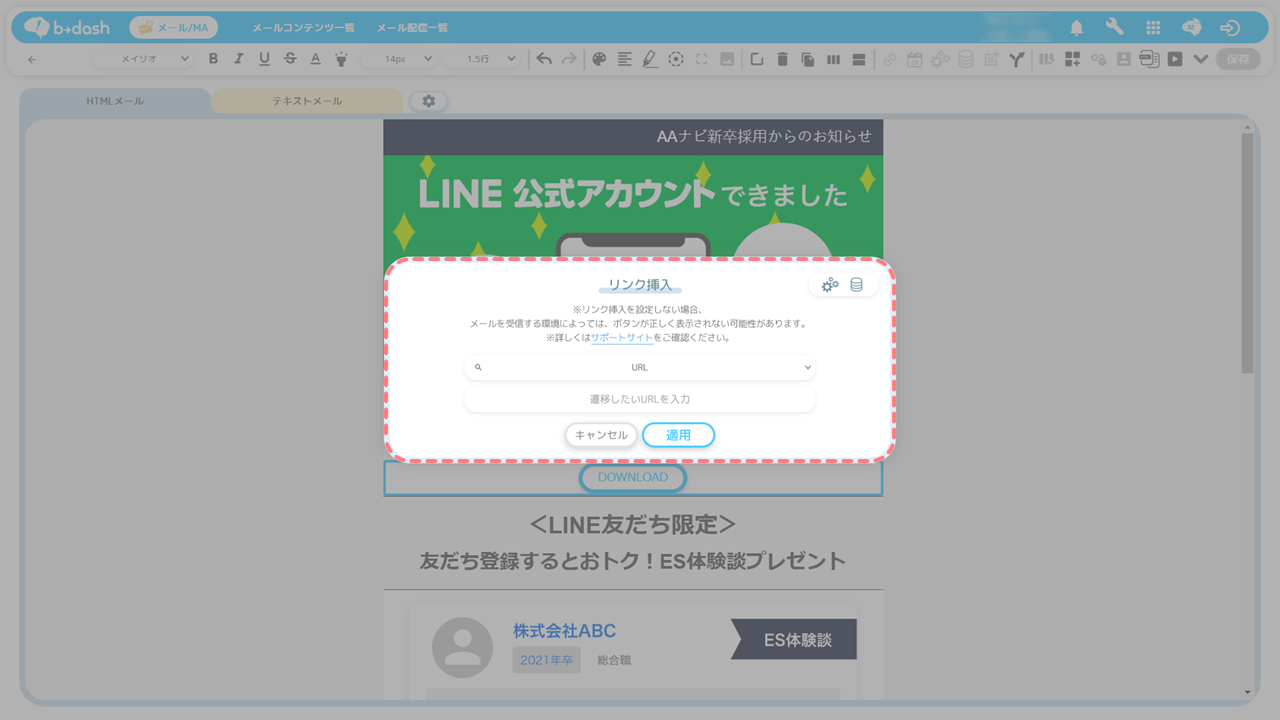Open the font color tool
Viewport: 1280px width, 720px height.
(x=315, y=59)
